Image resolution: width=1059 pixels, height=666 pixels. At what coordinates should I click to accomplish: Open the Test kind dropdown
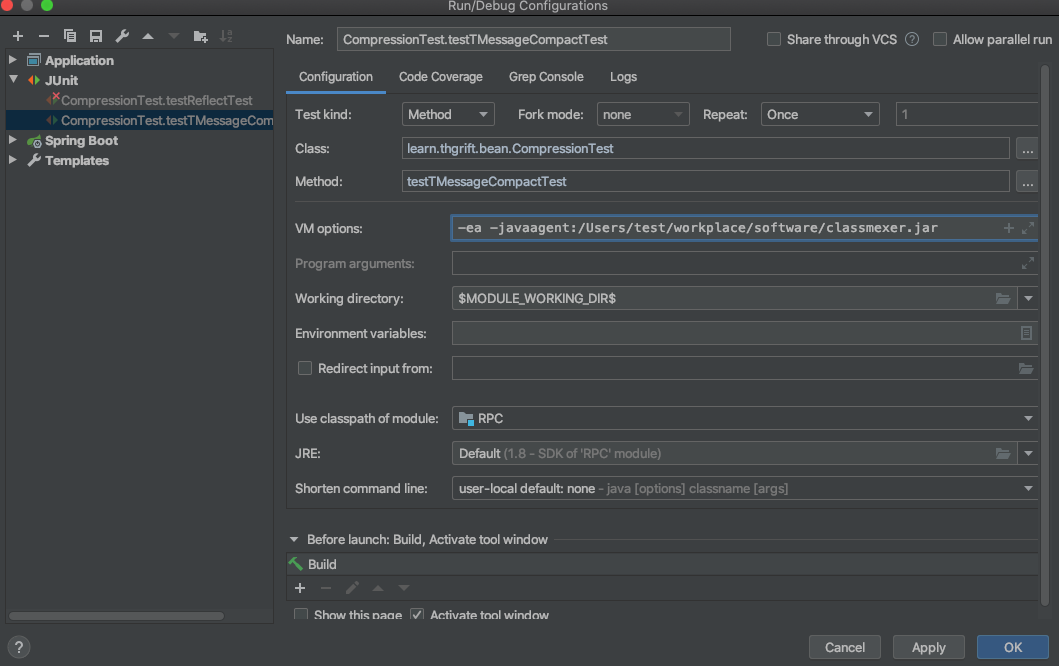448,115
